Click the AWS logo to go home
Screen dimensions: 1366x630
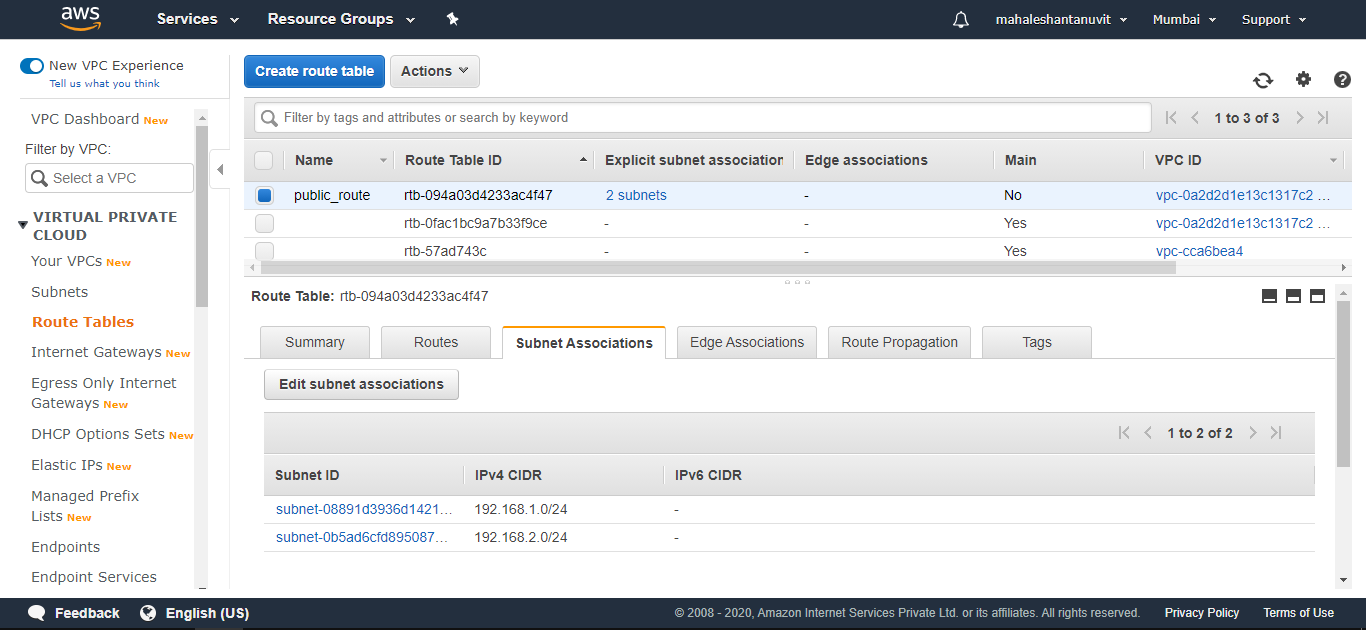(x=80, y=19)
